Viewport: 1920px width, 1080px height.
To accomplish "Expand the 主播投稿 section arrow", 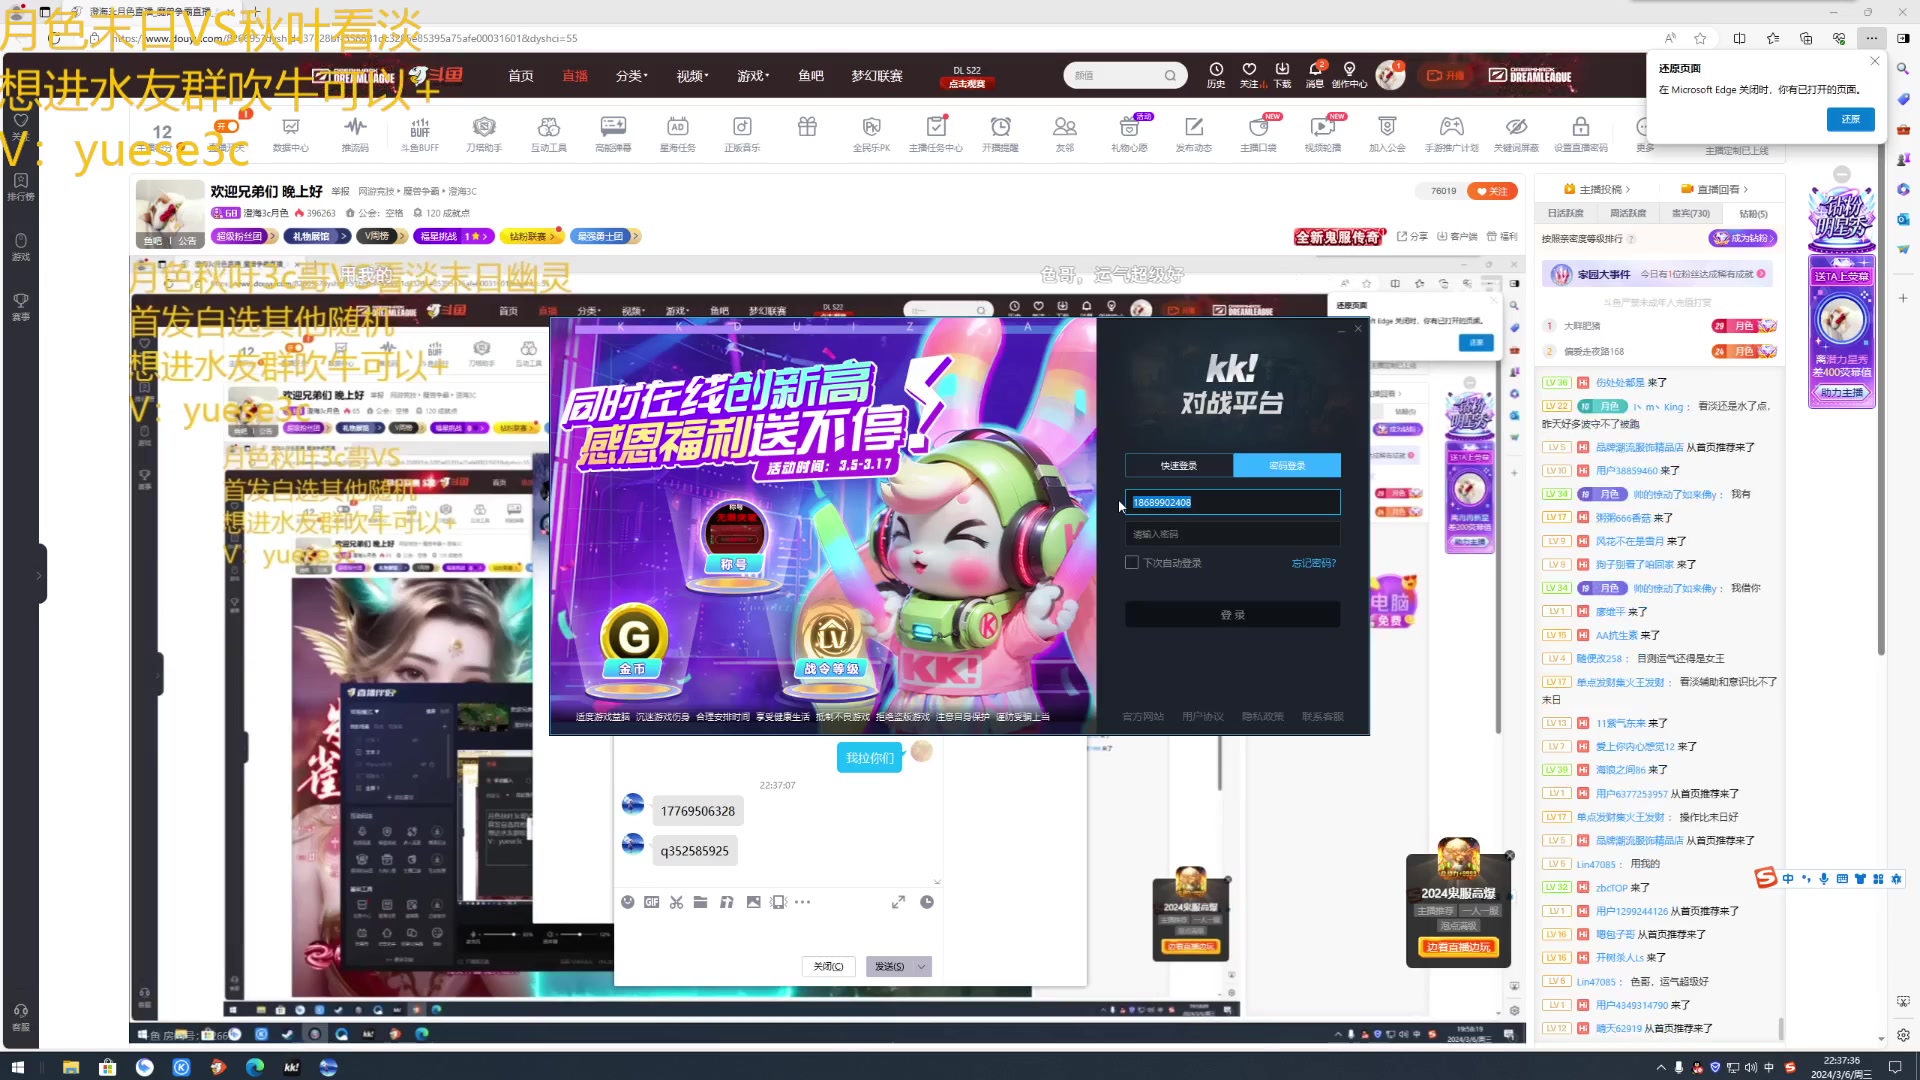I will (1628, 189).
